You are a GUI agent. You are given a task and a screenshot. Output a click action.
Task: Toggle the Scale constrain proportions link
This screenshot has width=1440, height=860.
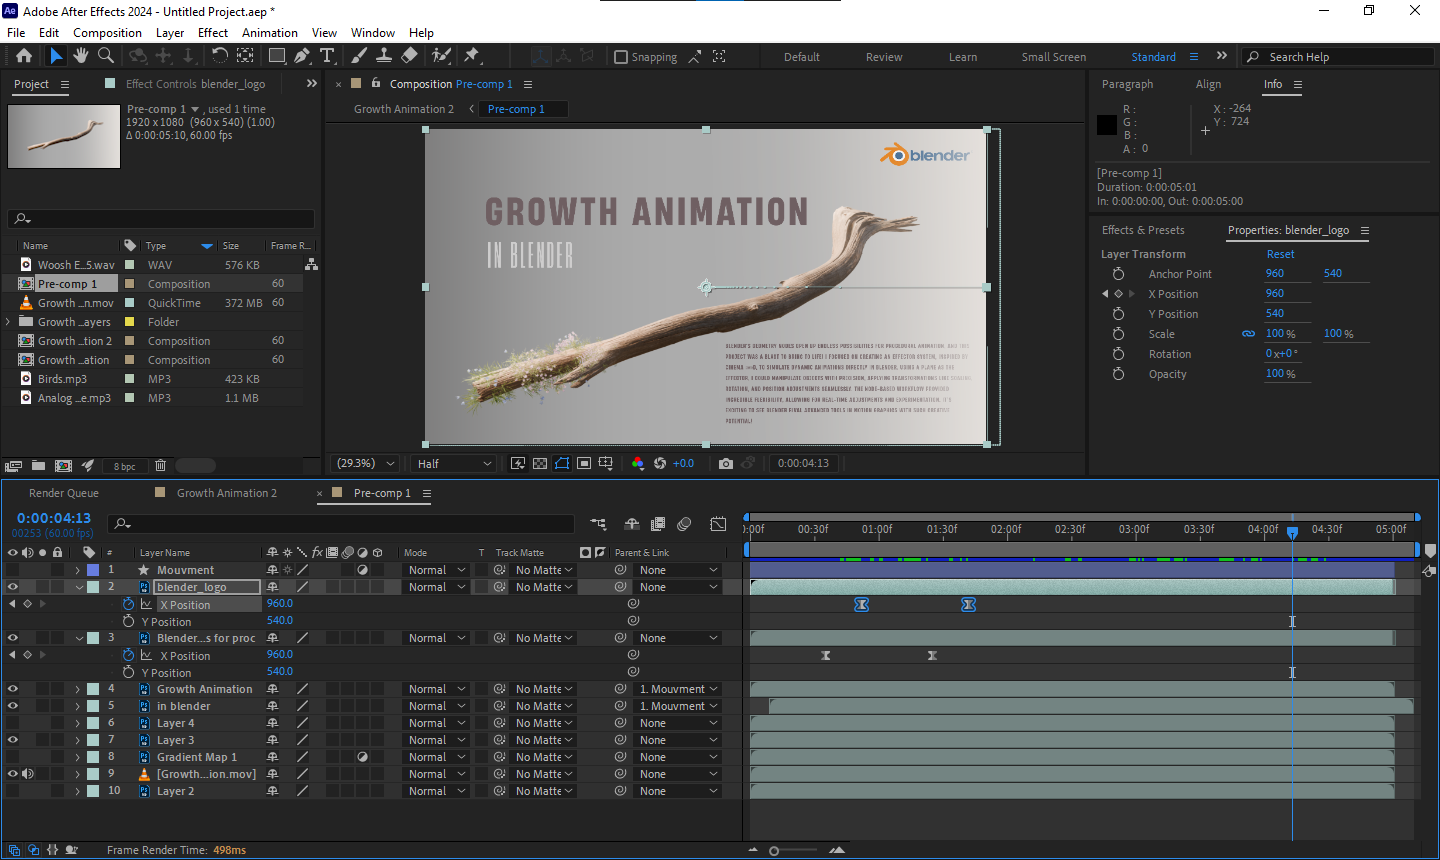click(1248, 334)
